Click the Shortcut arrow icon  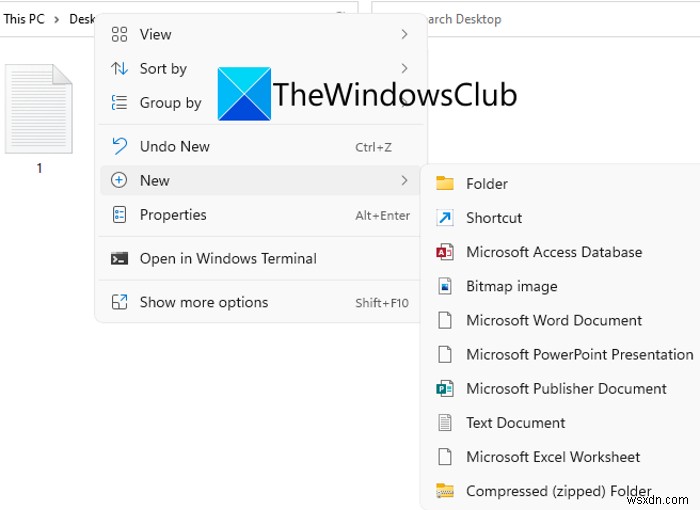pos(445,217)
